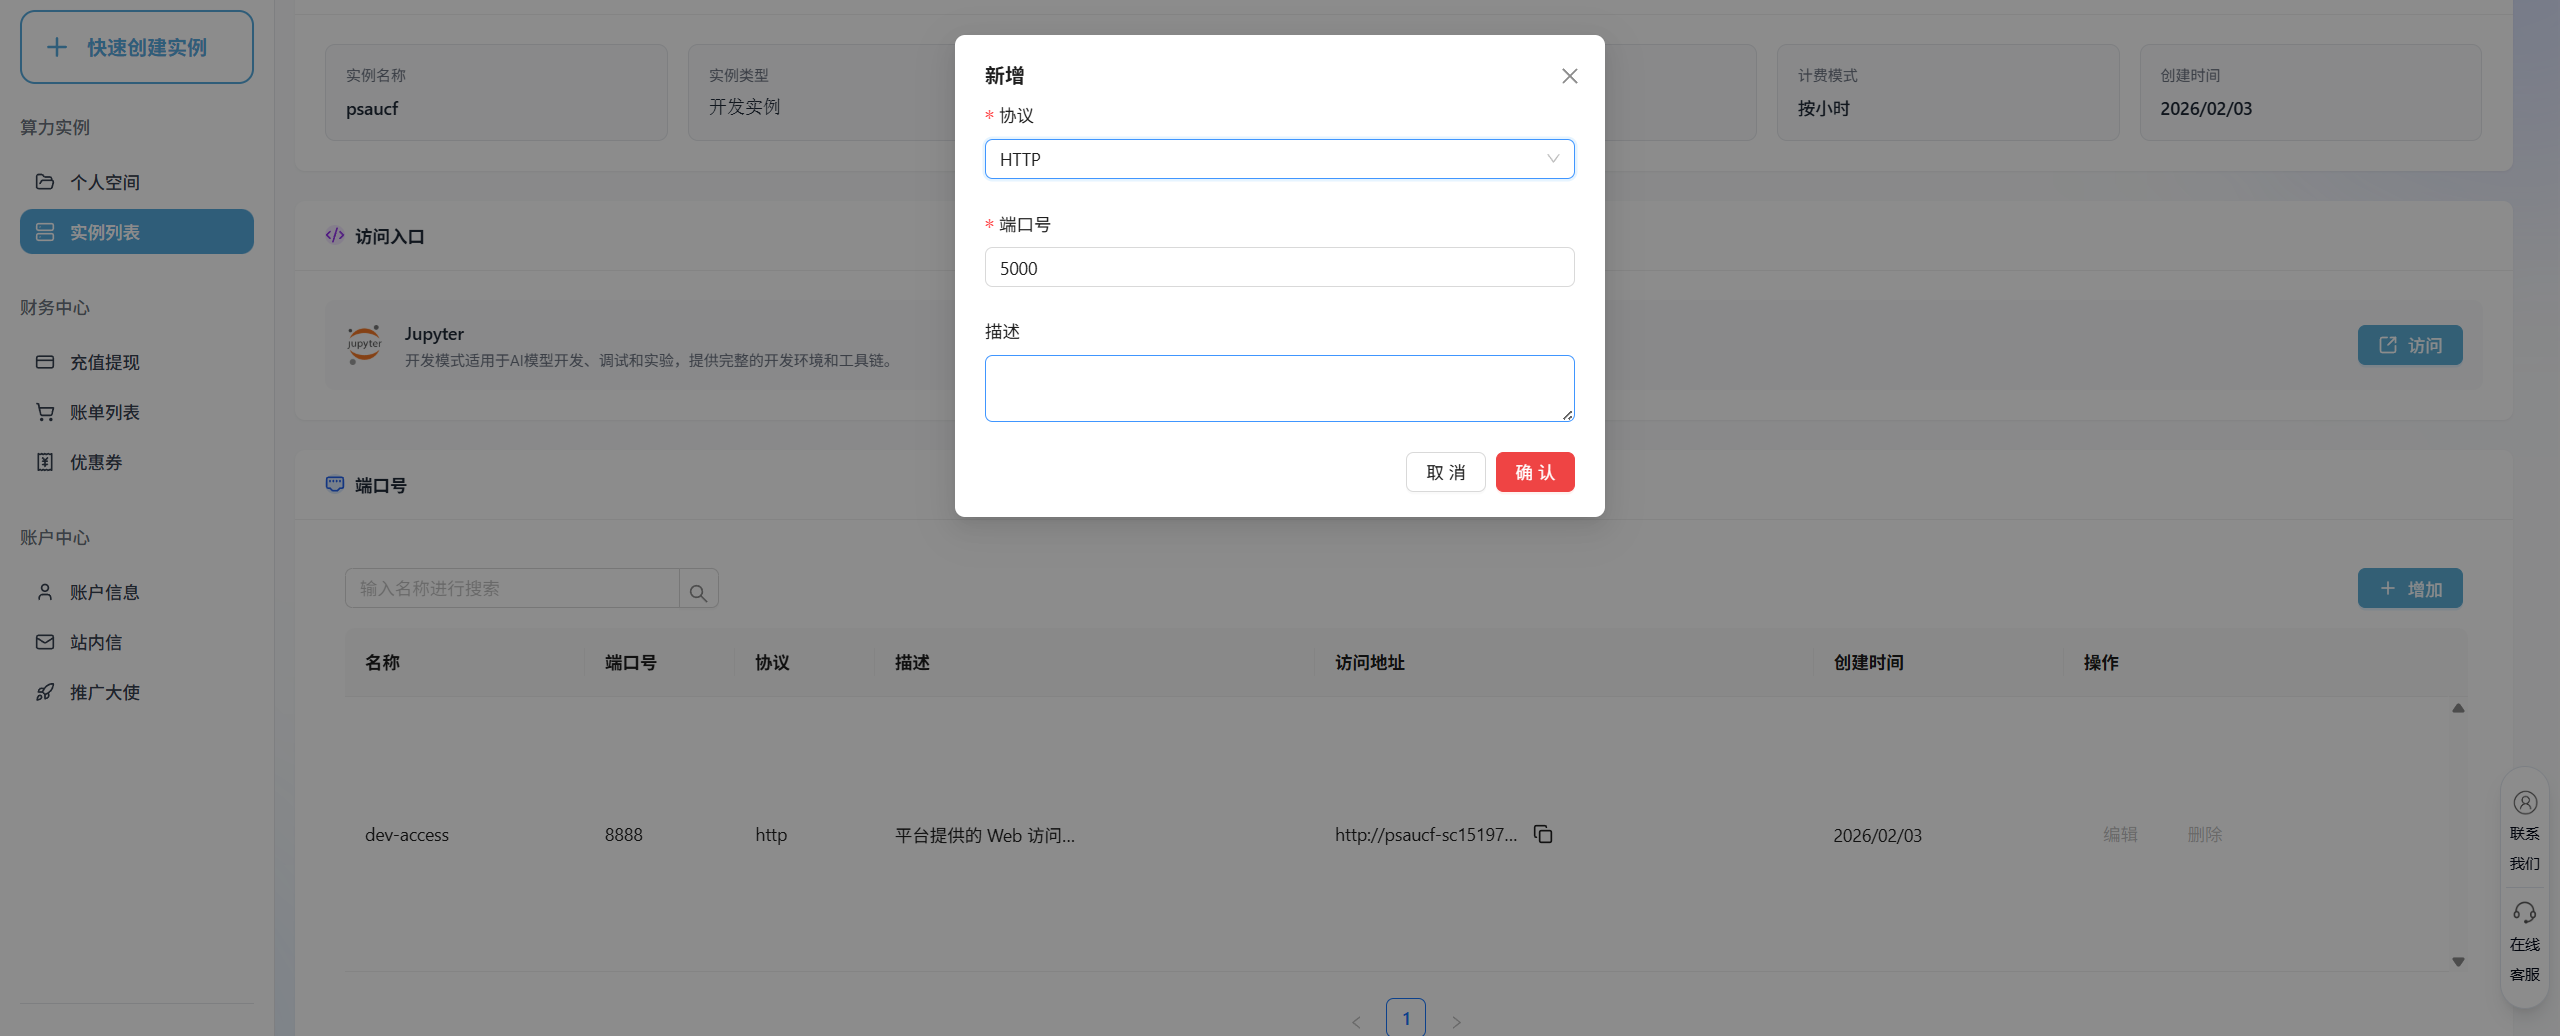Click the 账单列表 shopping cart icon
Screen dimensions: 2560x1036
[45, 411]
